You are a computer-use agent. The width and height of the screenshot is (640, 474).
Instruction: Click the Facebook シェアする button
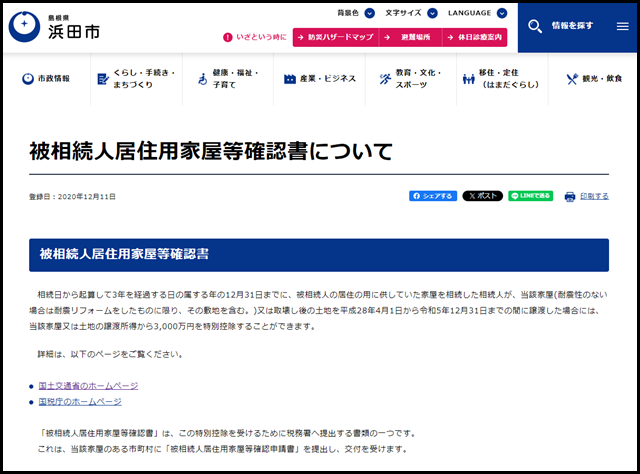[x=433, y=196]
